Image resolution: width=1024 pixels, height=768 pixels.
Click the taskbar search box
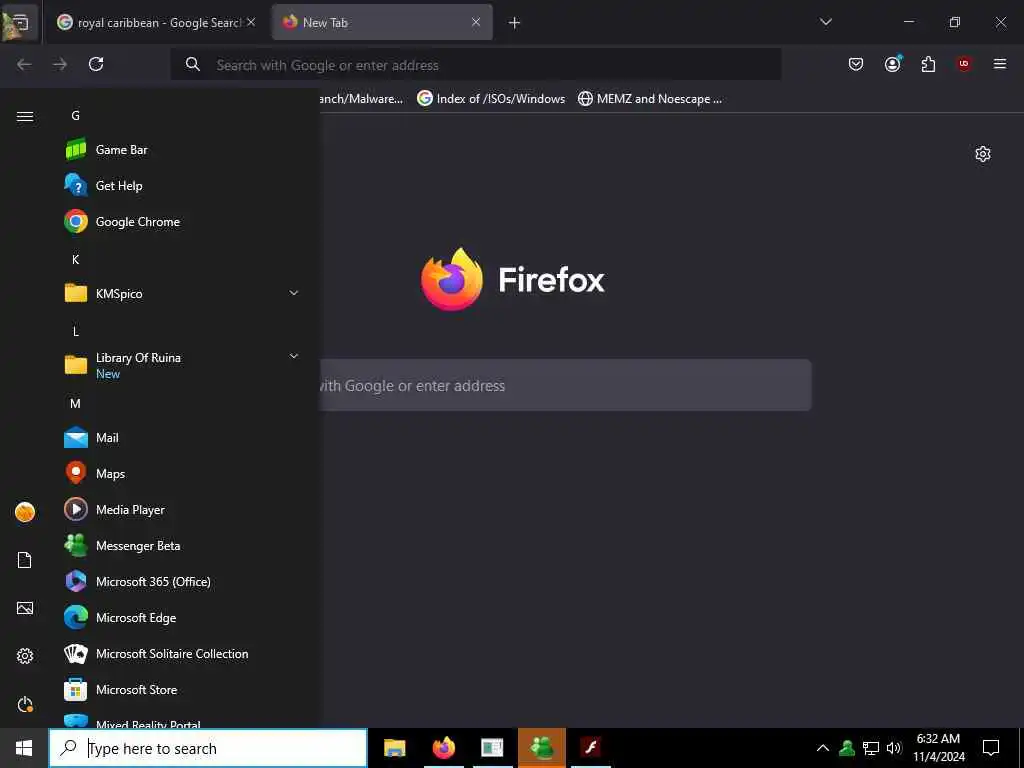[208, 748]
